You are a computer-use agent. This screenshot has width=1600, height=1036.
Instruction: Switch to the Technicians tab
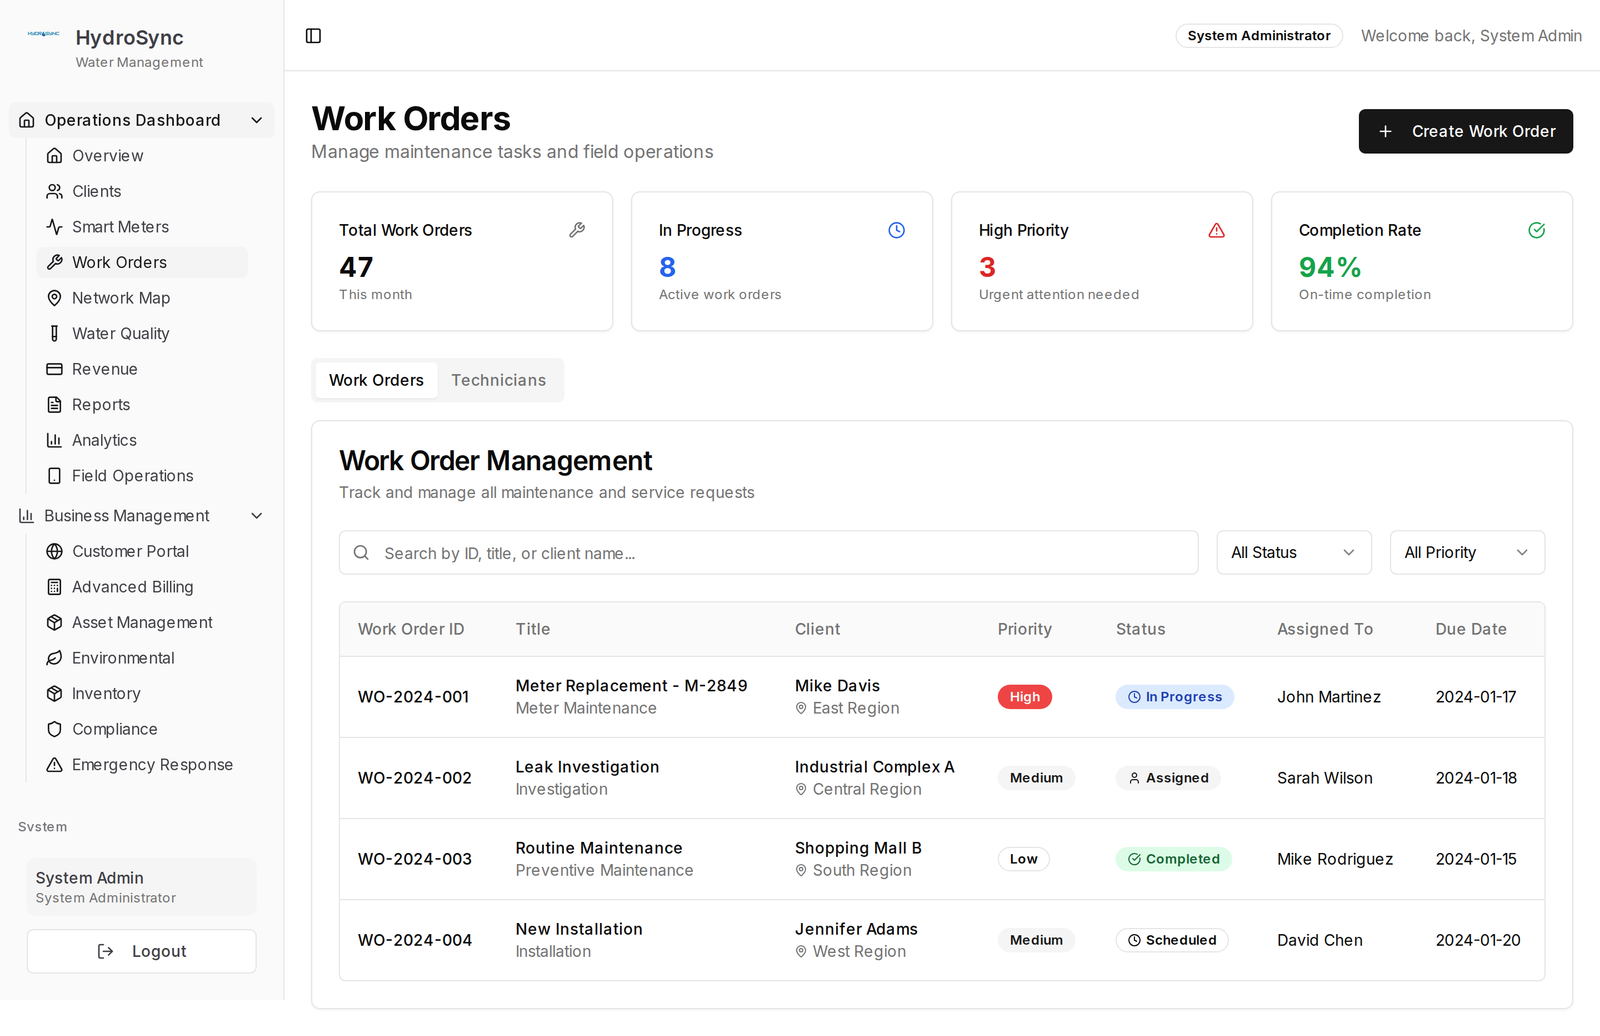pyautogui.click(x=499, y=381)
